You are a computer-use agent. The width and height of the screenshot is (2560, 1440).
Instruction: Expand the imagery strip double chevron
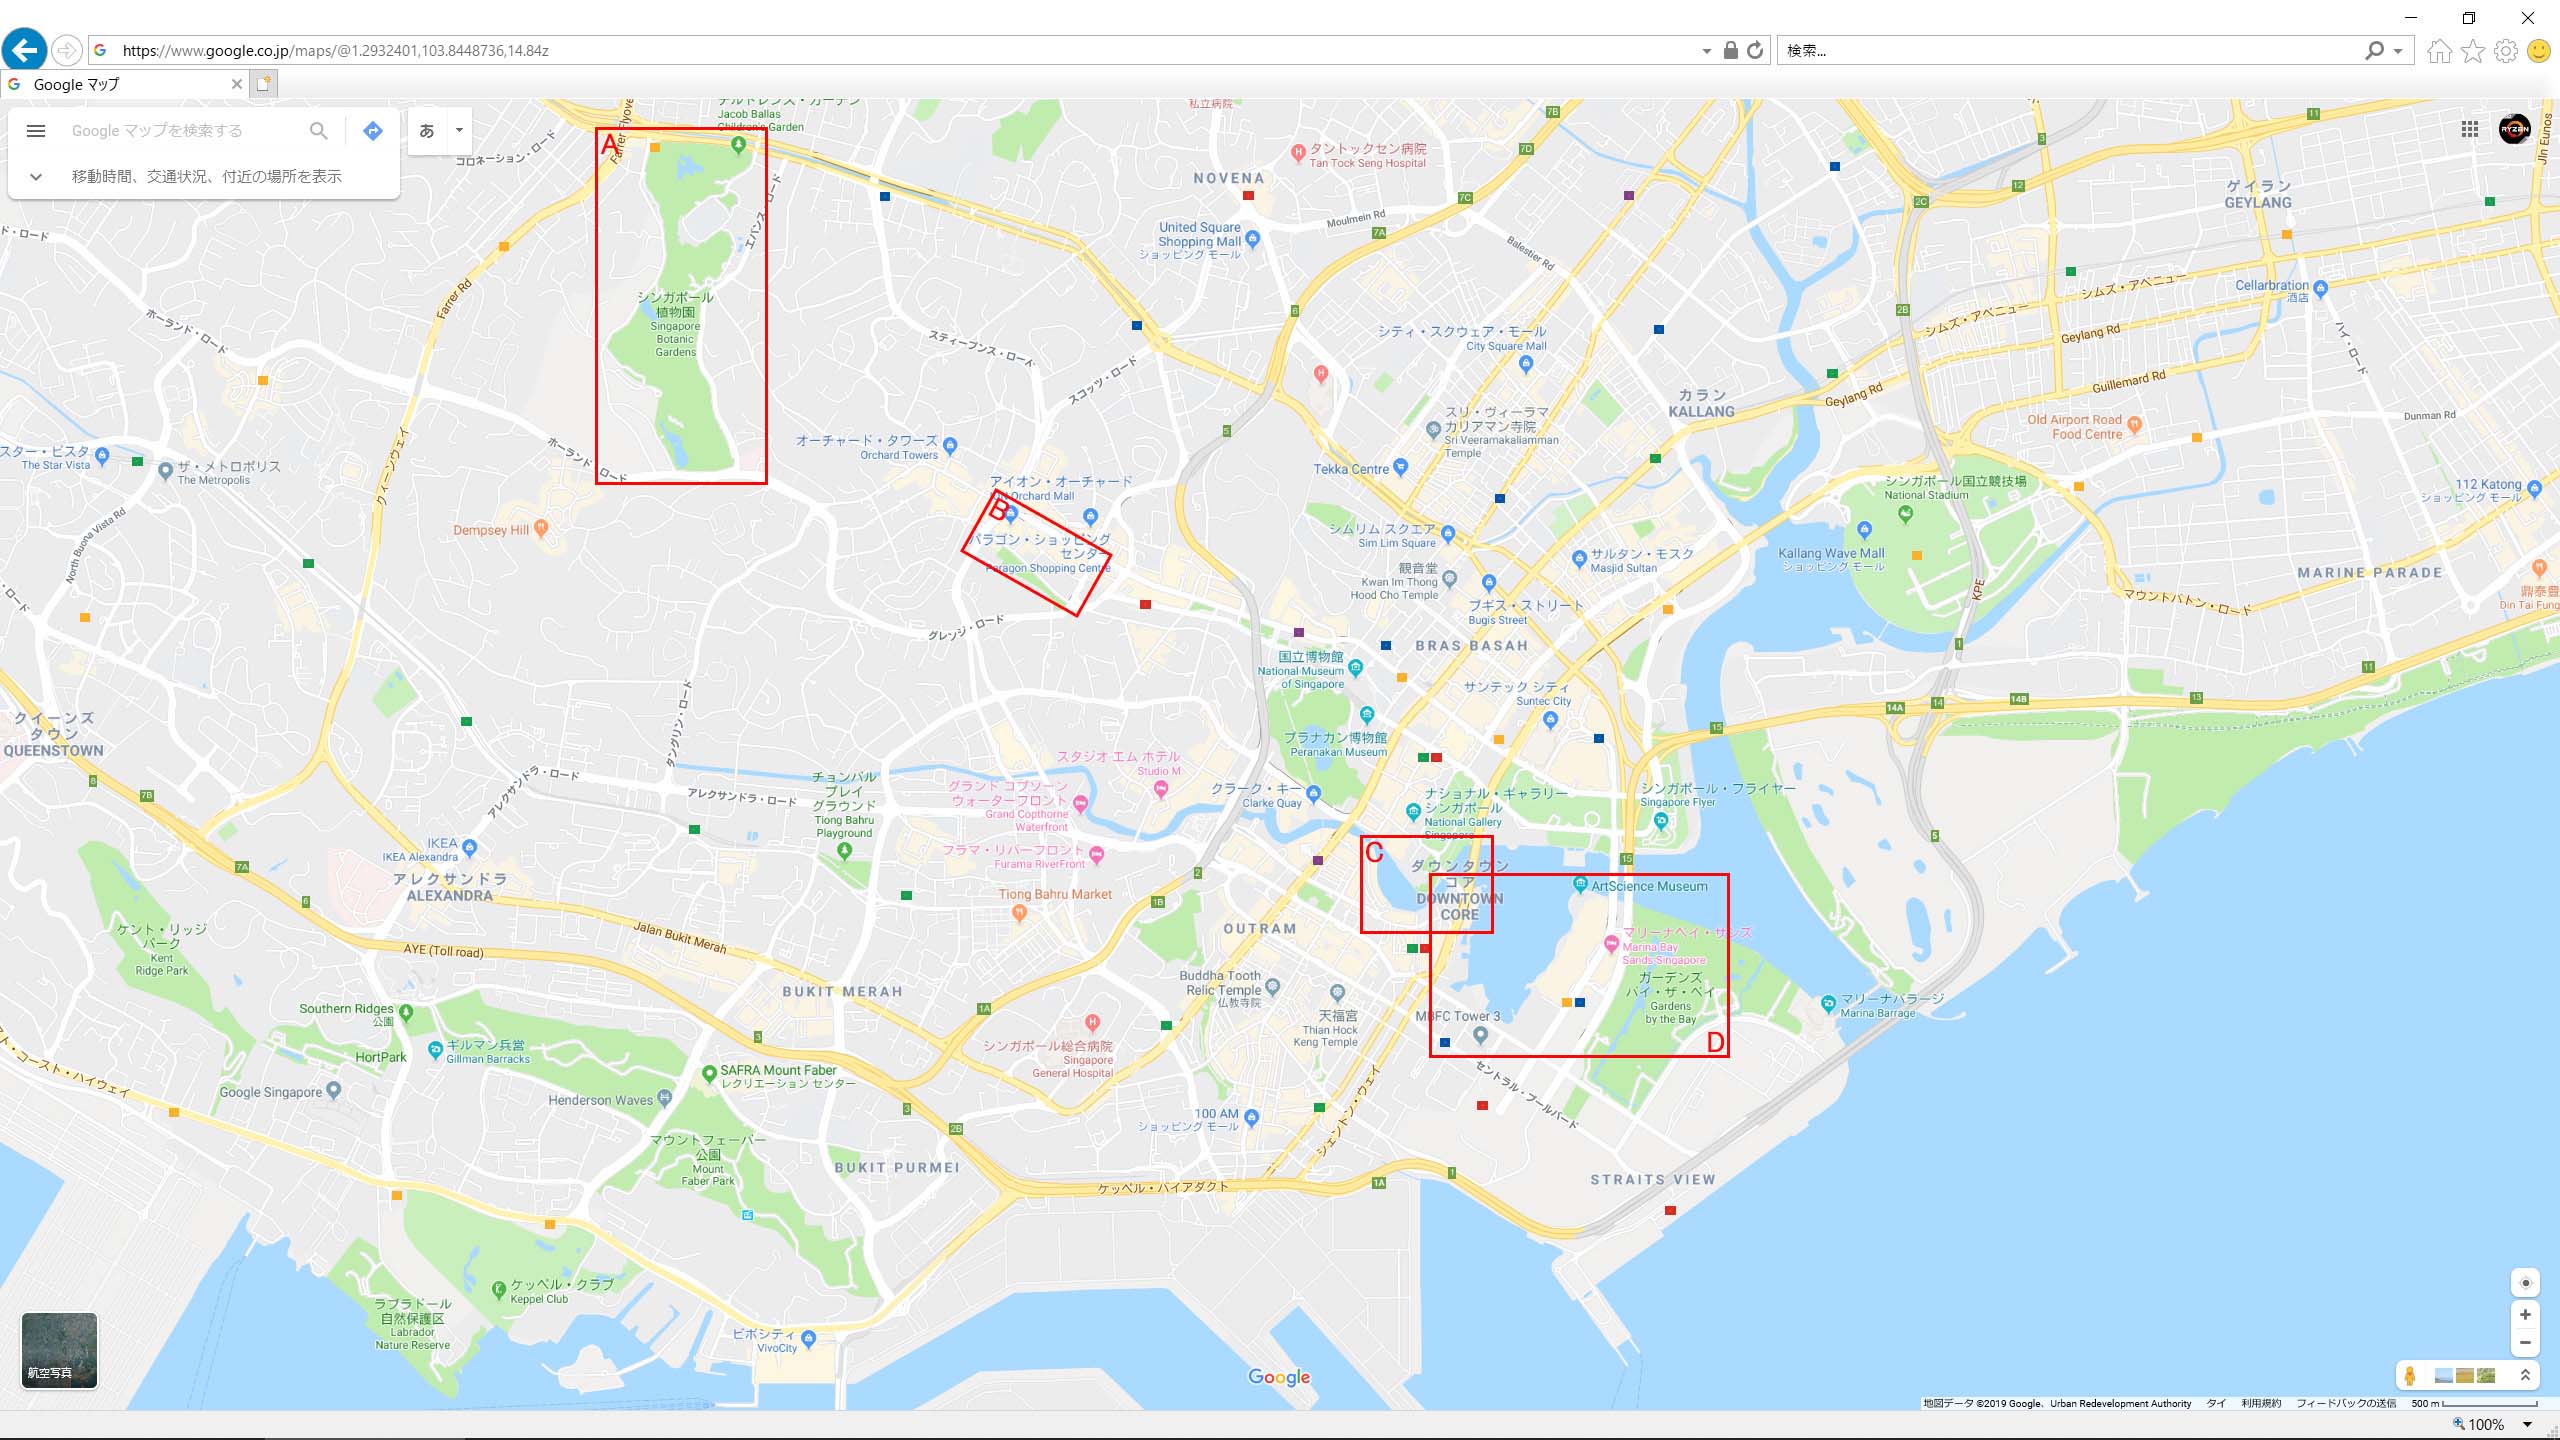click(x=2525, y=1376)
